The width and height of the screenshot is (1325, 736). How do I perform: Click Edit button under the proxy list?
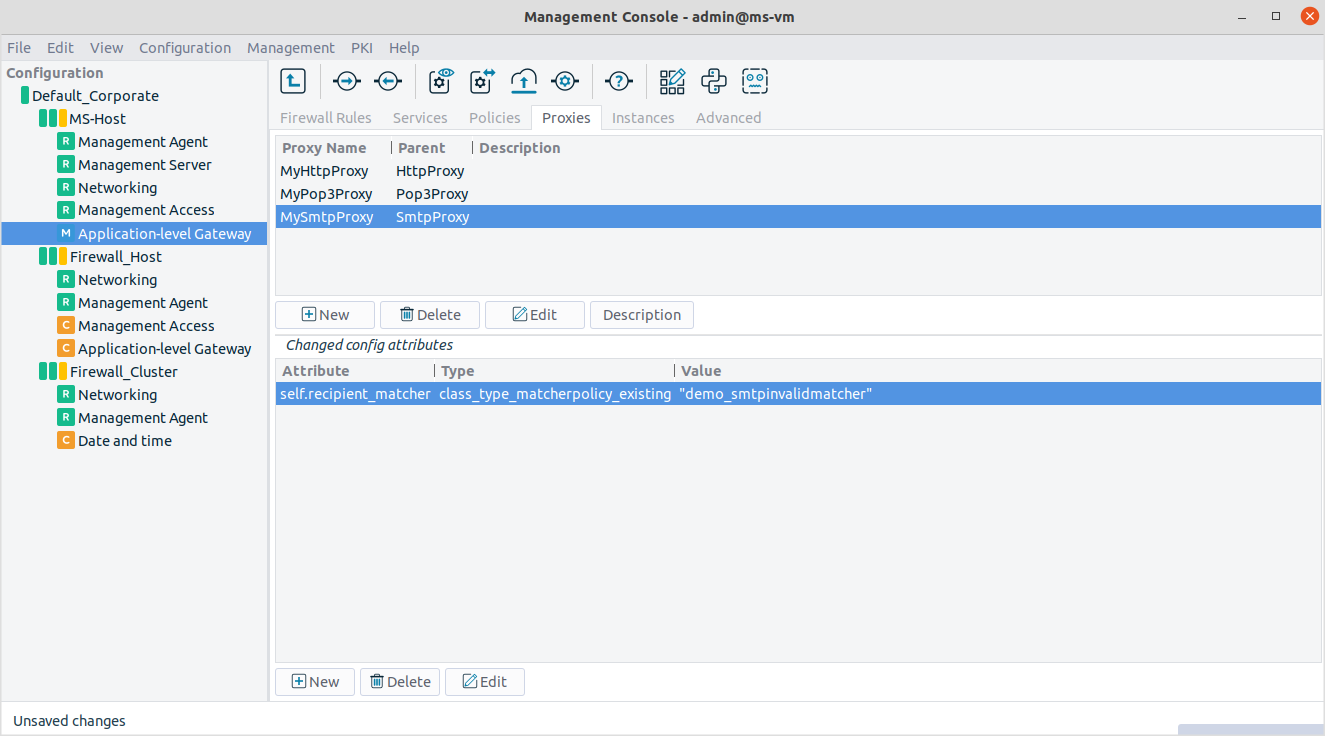(534, 315)
